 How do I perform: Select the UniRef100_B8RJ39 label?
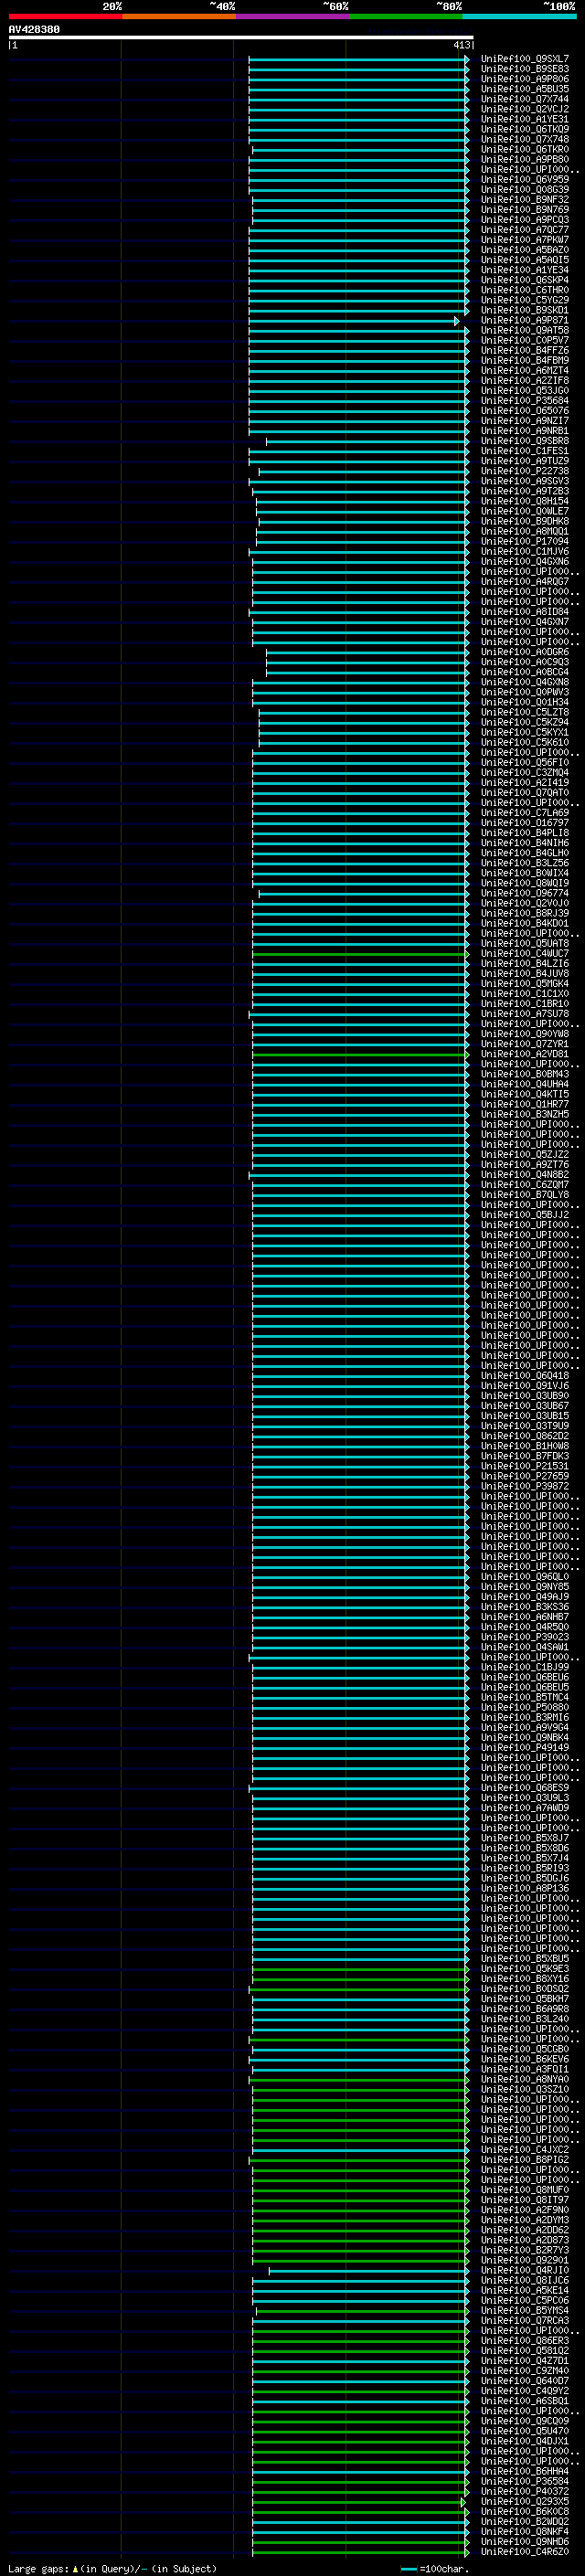[524, 913]
